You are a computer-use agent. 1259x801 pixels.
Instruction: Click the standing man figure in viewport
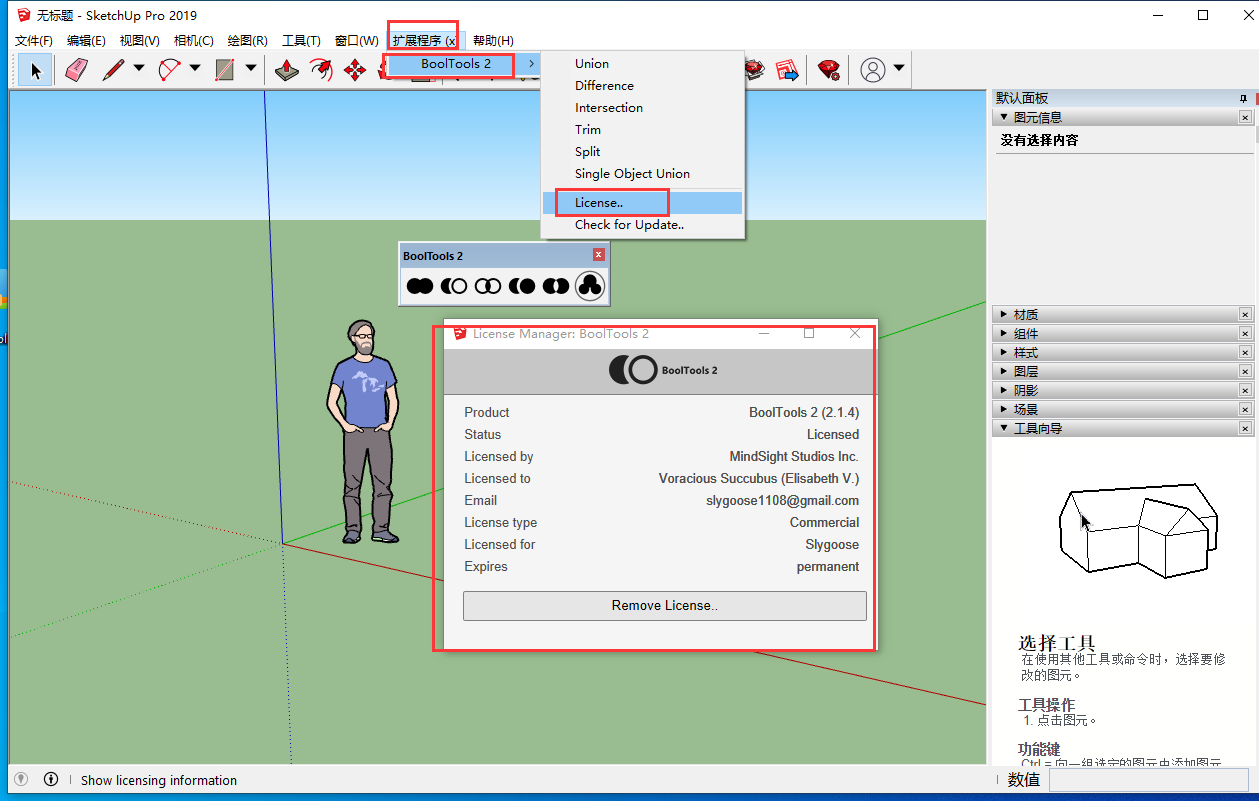click(x=363, y=432)
